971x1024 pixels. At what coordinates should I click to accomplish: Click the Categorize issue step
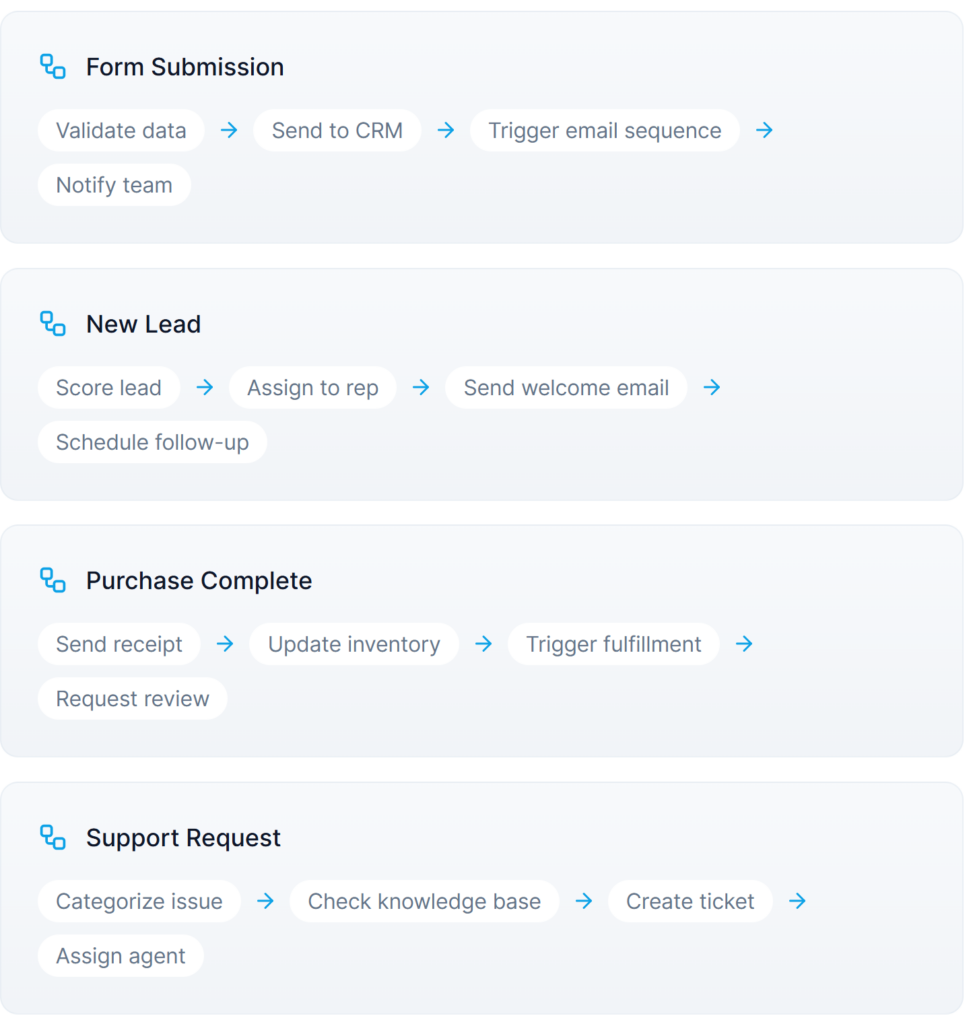click(139, 902)
